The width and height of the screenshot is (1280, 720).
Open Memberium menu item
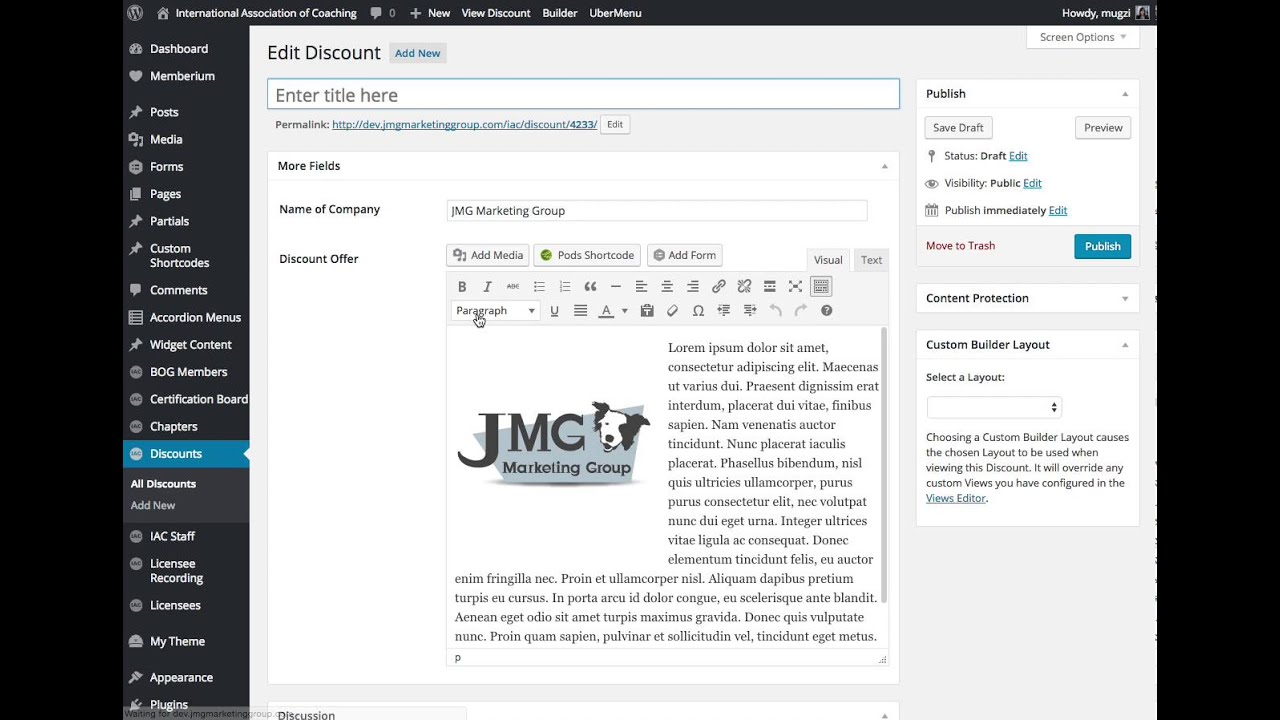pyautogui.click(x=182, y=76)
